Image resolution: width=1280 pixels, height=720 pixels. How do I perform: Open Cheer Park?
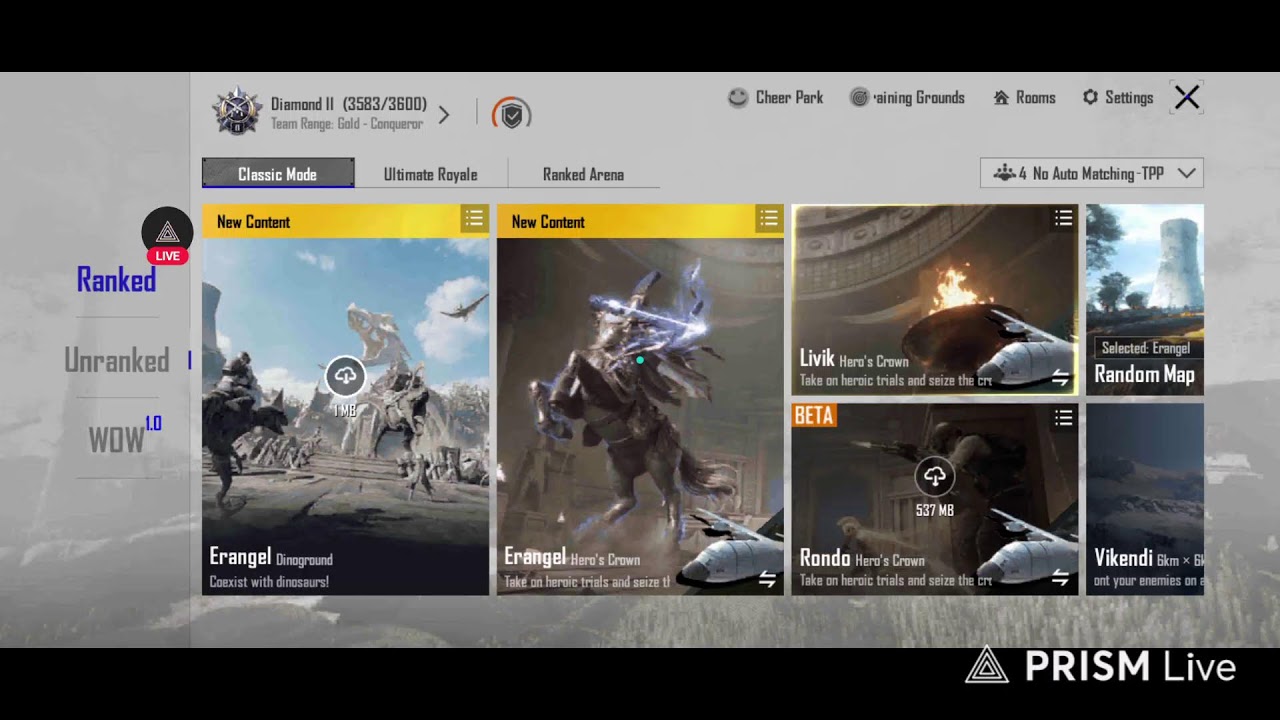coord(776,98)
